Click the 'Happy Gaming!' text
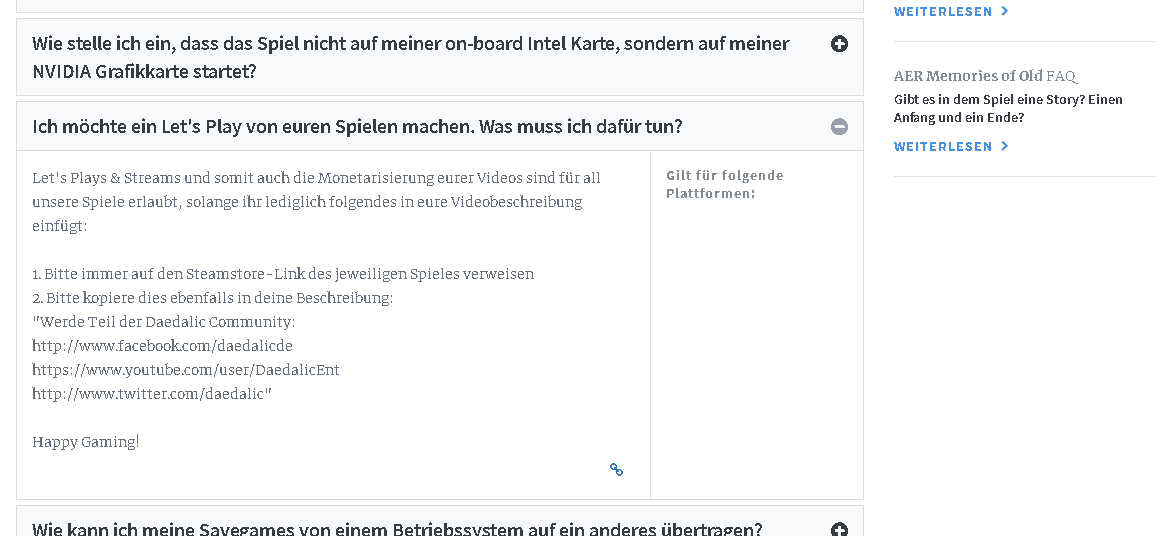Viewport: 1169px width, 536px height. click(x=86, y=442)
